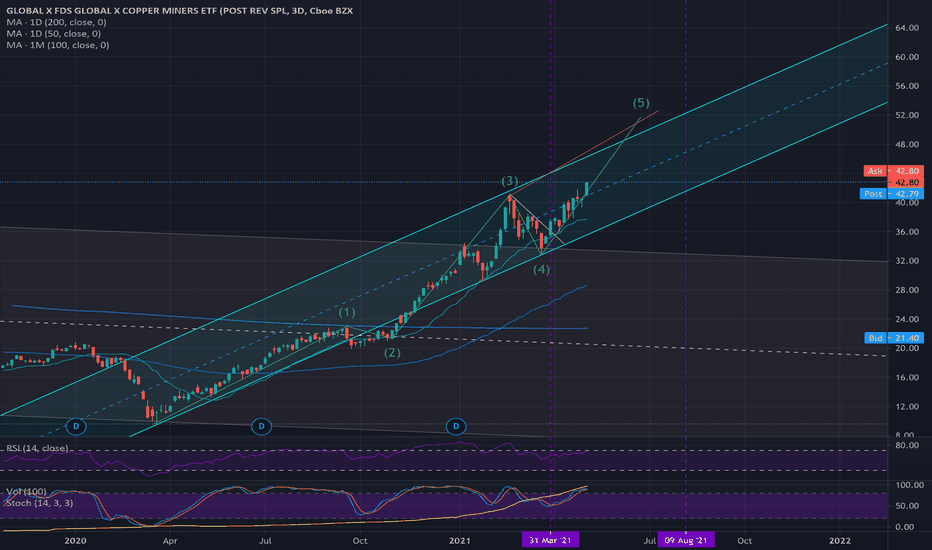Click the first dividend D marker near 2020
This screenshot has height=550, width=932.
point(76,426)
